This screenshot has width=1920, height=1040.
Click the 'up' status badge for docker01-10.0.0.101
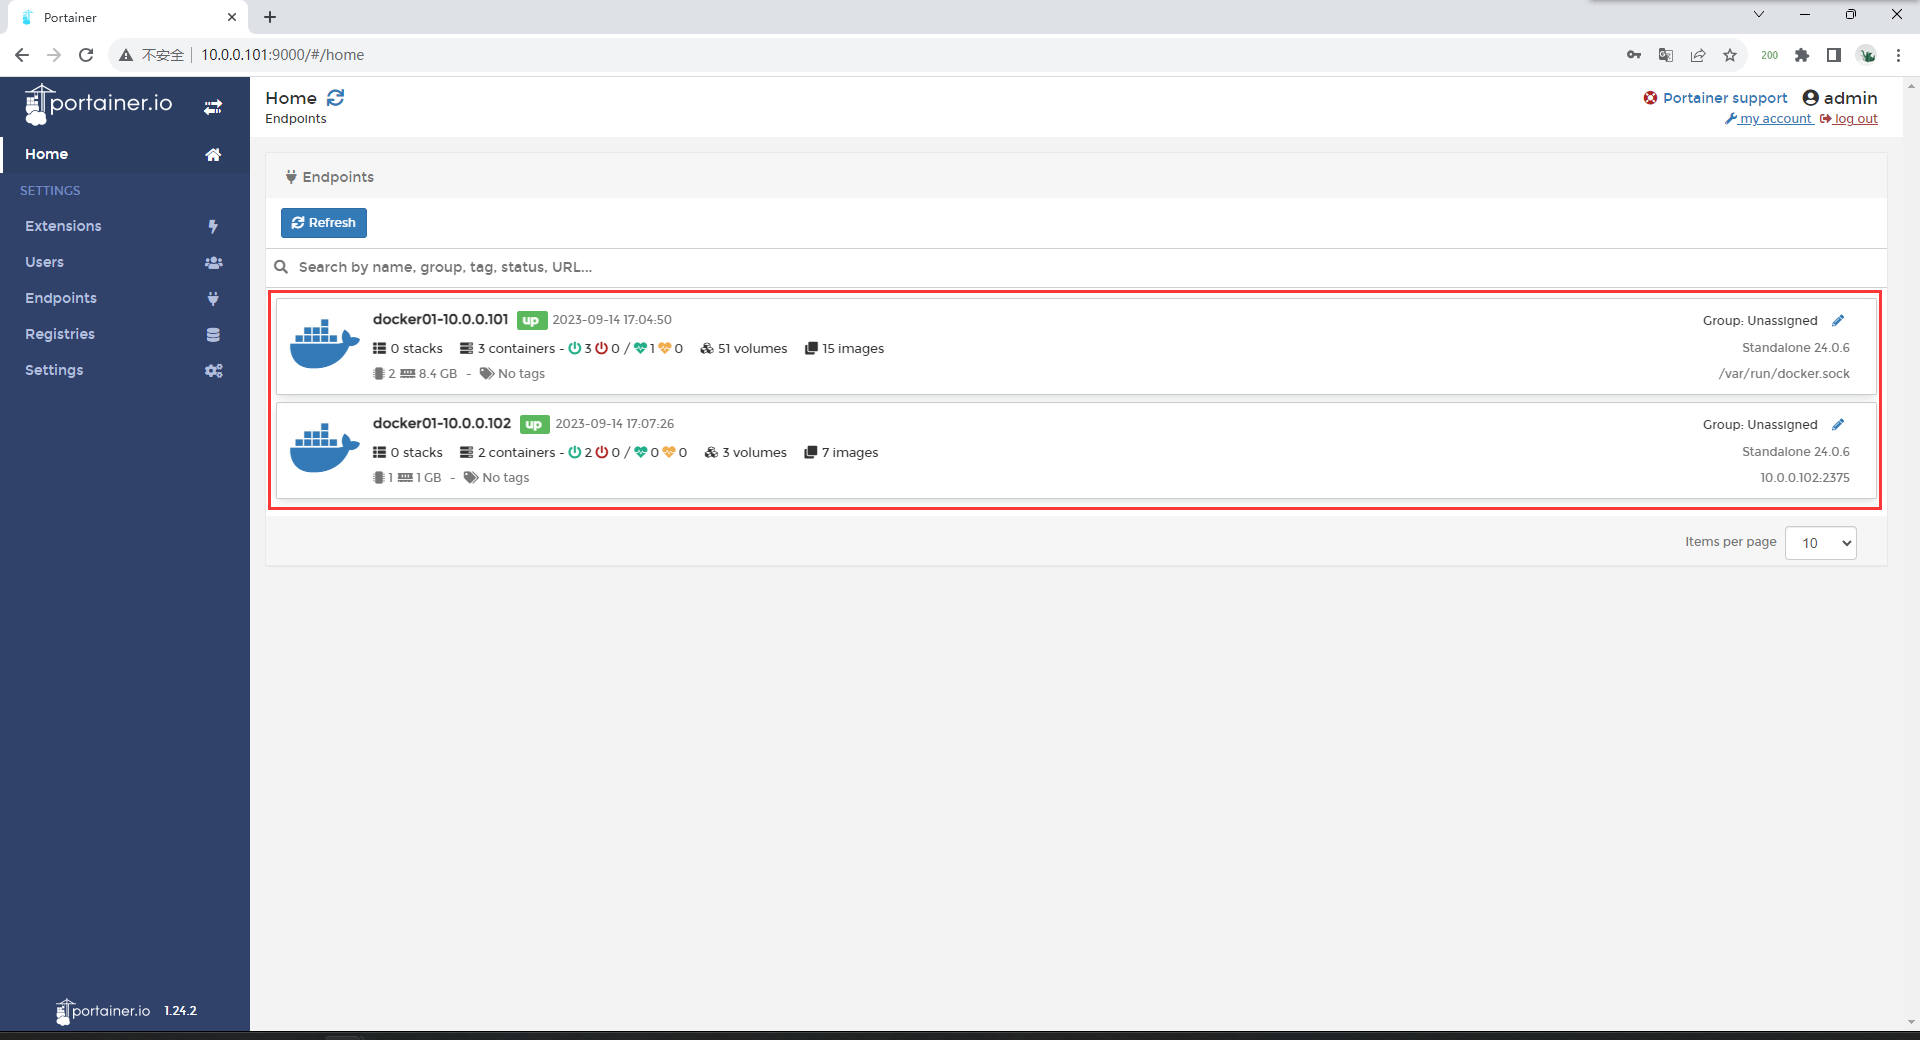531,320
